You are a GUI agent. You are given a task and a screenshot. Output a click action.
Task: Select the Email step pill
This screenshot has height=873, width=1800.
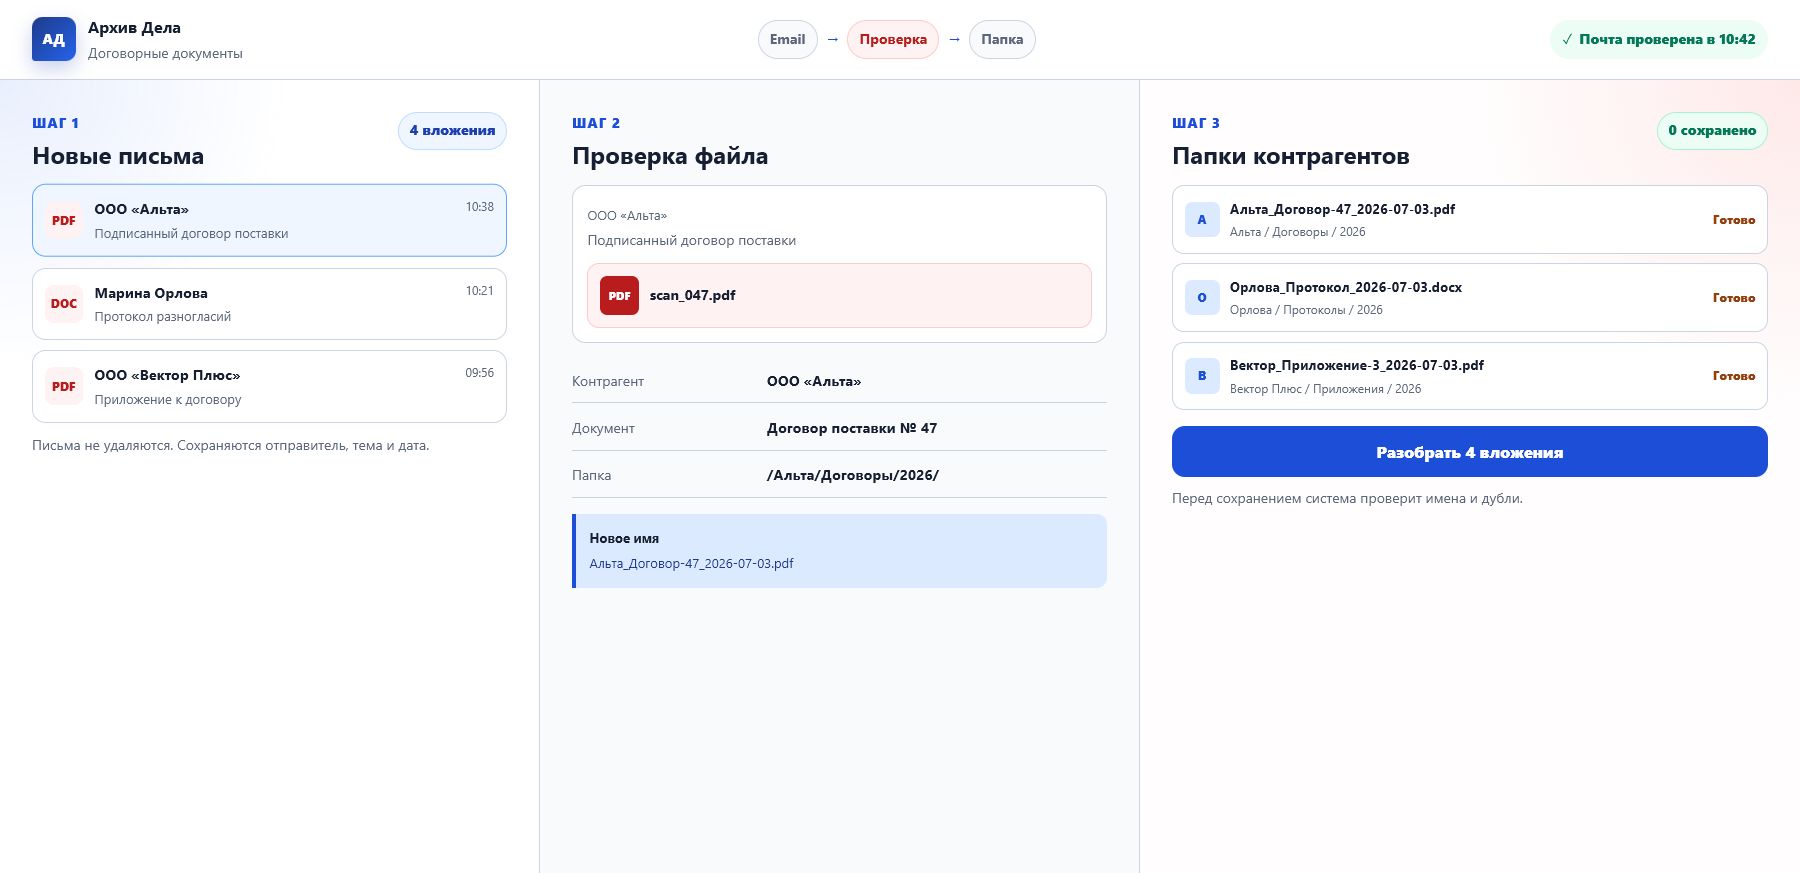tap(788, 40)
